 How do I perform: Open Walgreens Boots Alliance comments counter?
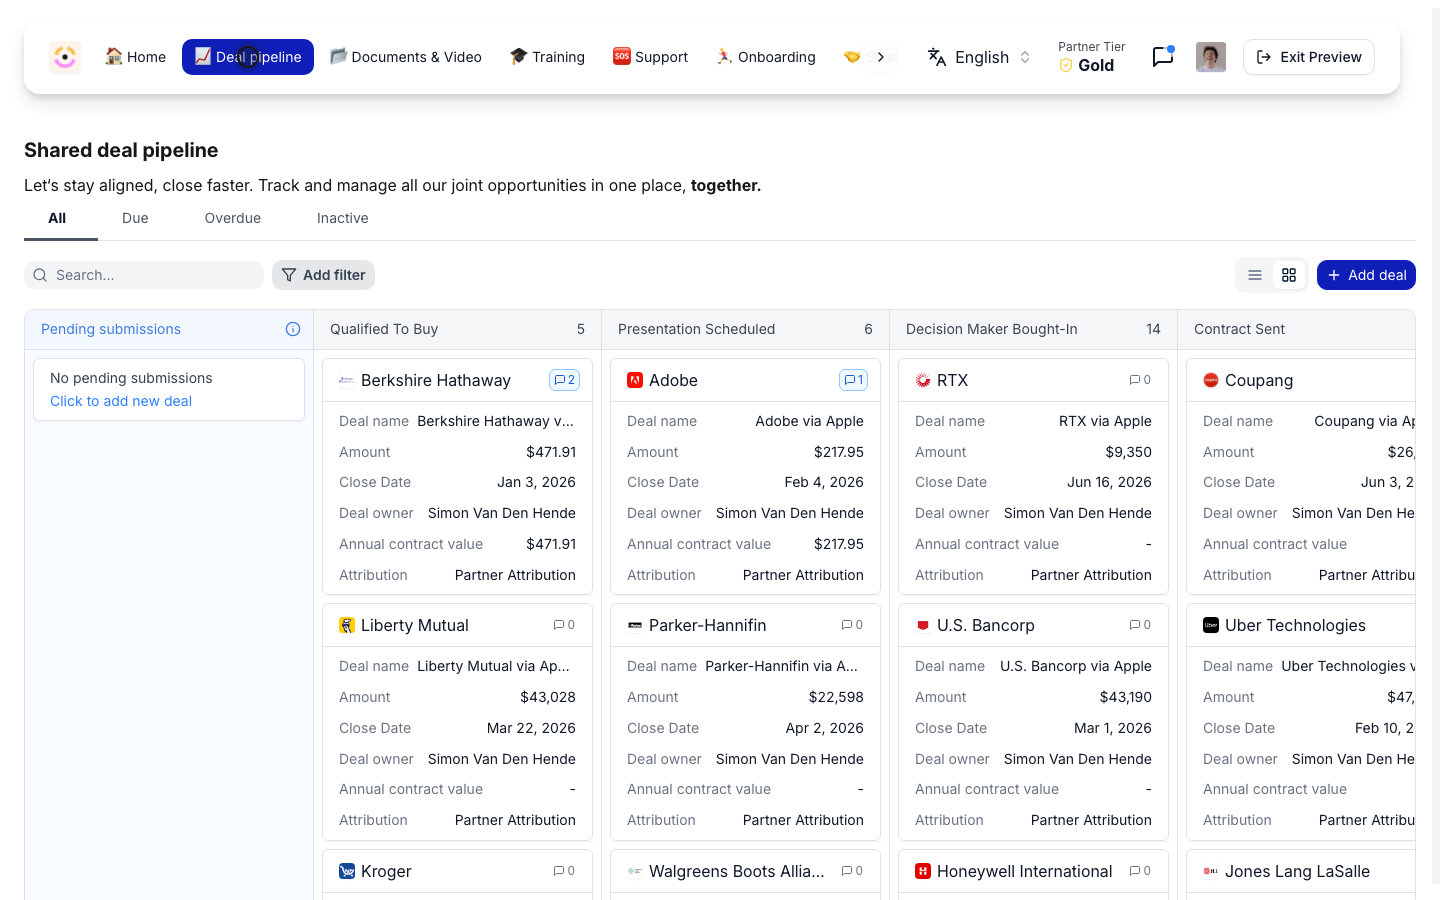pyautogui.click(x=852, y=871)
